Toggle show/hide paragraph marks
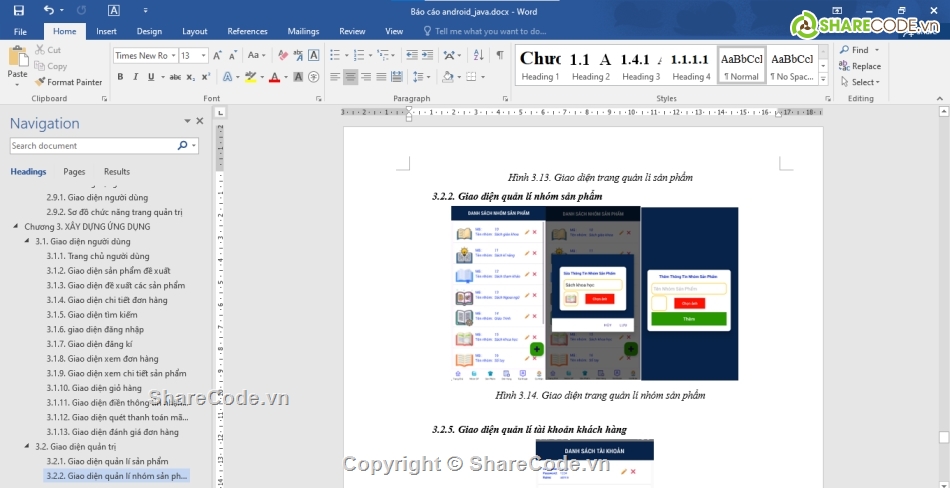 (x=499, y=56)
